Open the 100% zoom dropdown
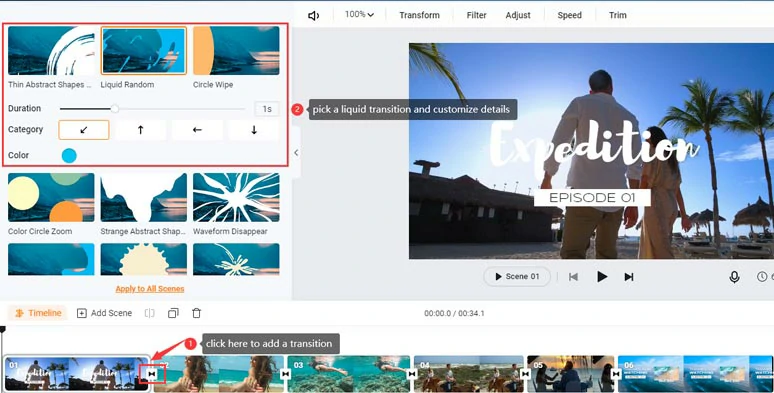Image resolution: width=774 pixels, height=393 pixels. 359,15
